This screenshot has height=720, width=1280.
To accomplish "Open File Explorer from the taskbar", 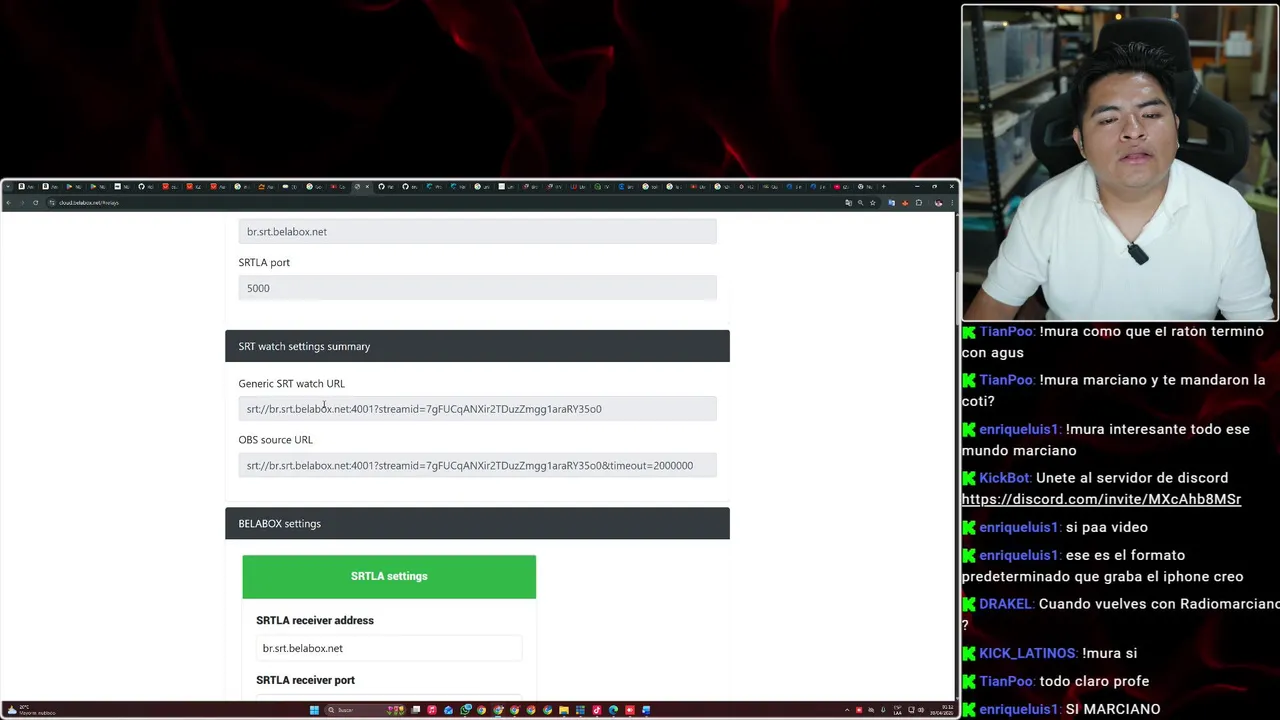I will (563, 710).
